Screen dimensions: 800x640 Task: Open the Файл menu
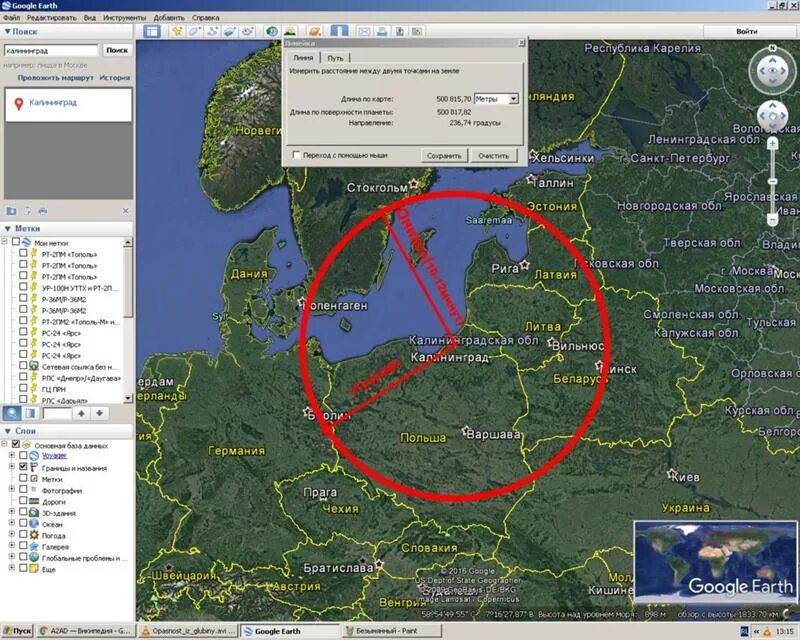(x=11, y=17)
